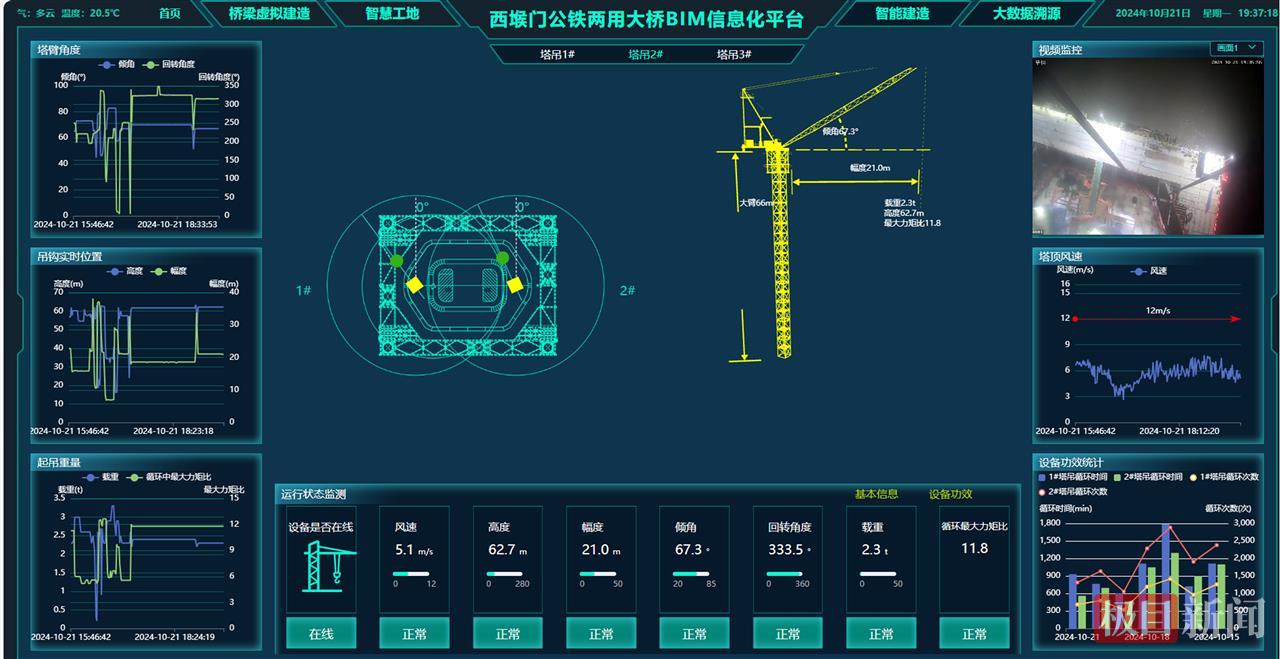Select the right yellow hook load square

point(514,285)
